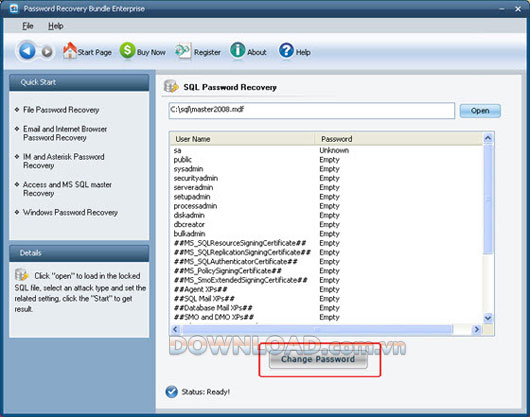530x417 pixels.
Task: Choose IM and Asterisk Password Recovery
Action: pyautogui.click(x=64, y=161)
